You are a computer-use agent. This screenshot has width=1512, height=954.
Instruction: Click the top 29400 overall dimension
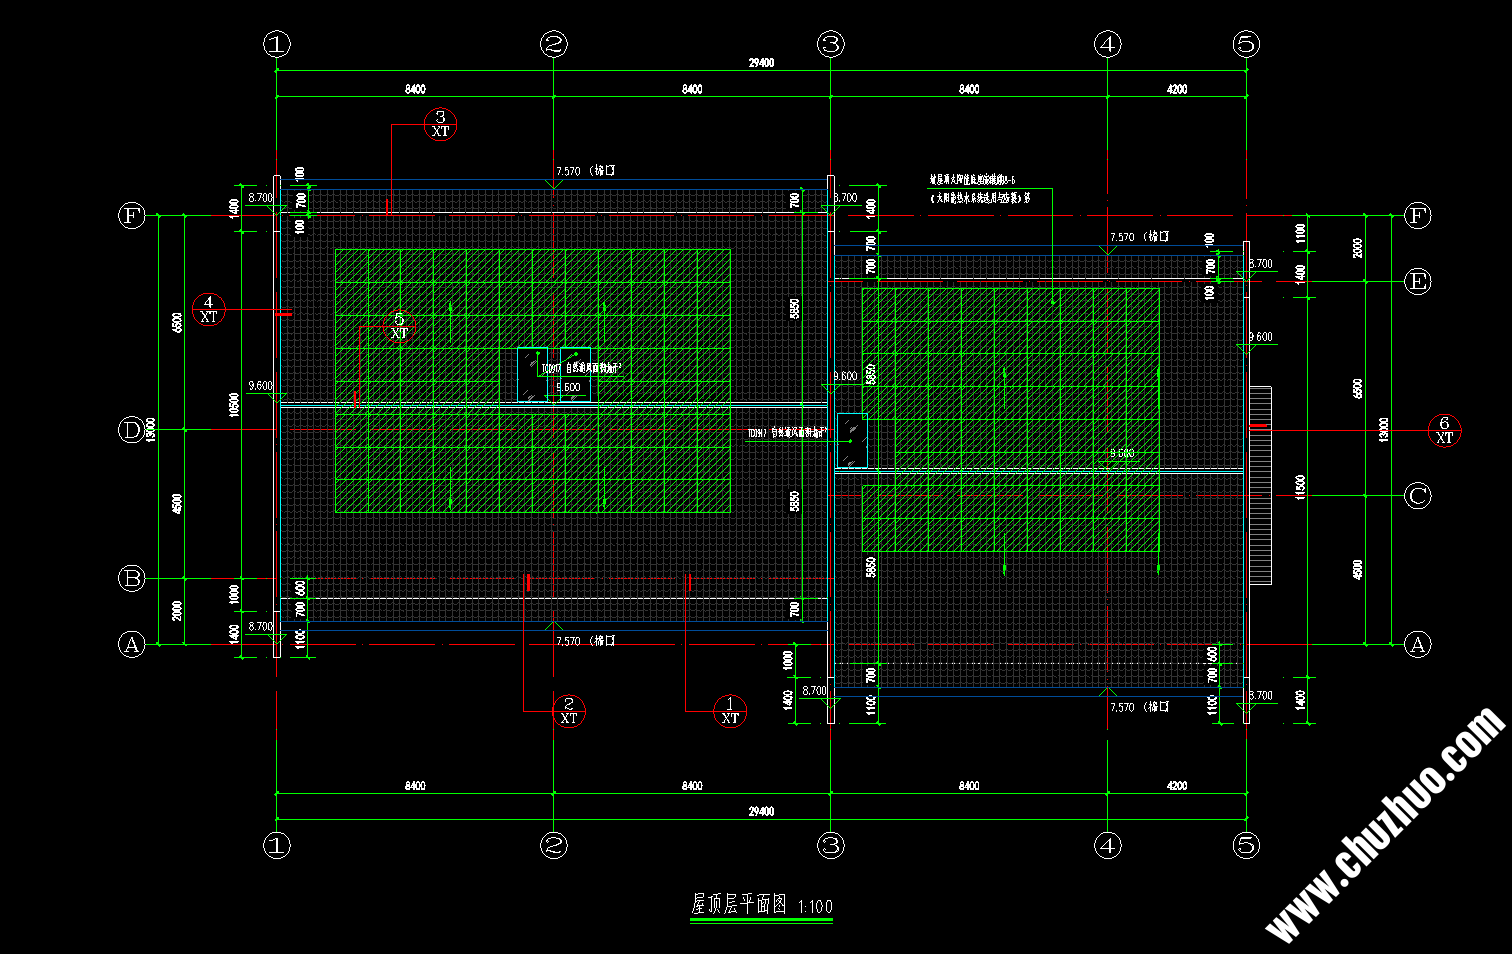(x=761, y=63)
